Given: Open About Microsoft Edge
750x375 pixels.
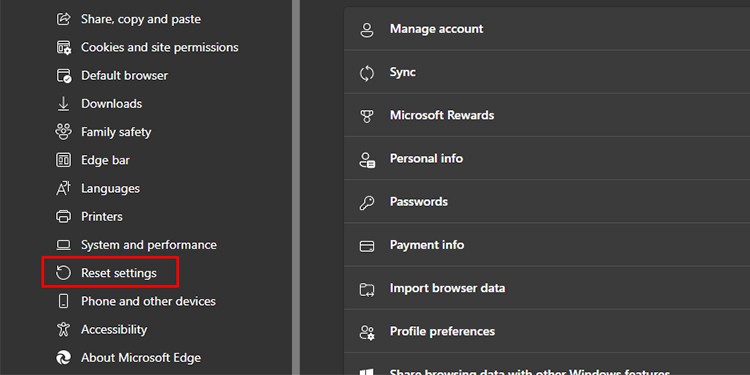Looking at the screenshot, I should [141, 358].
